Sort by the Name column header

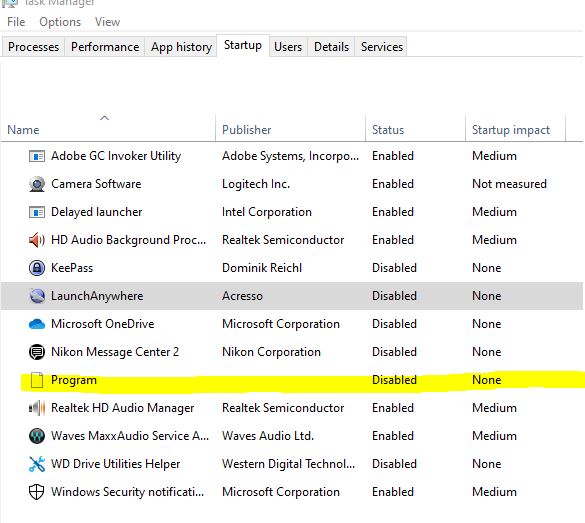(x=108, y=129)
